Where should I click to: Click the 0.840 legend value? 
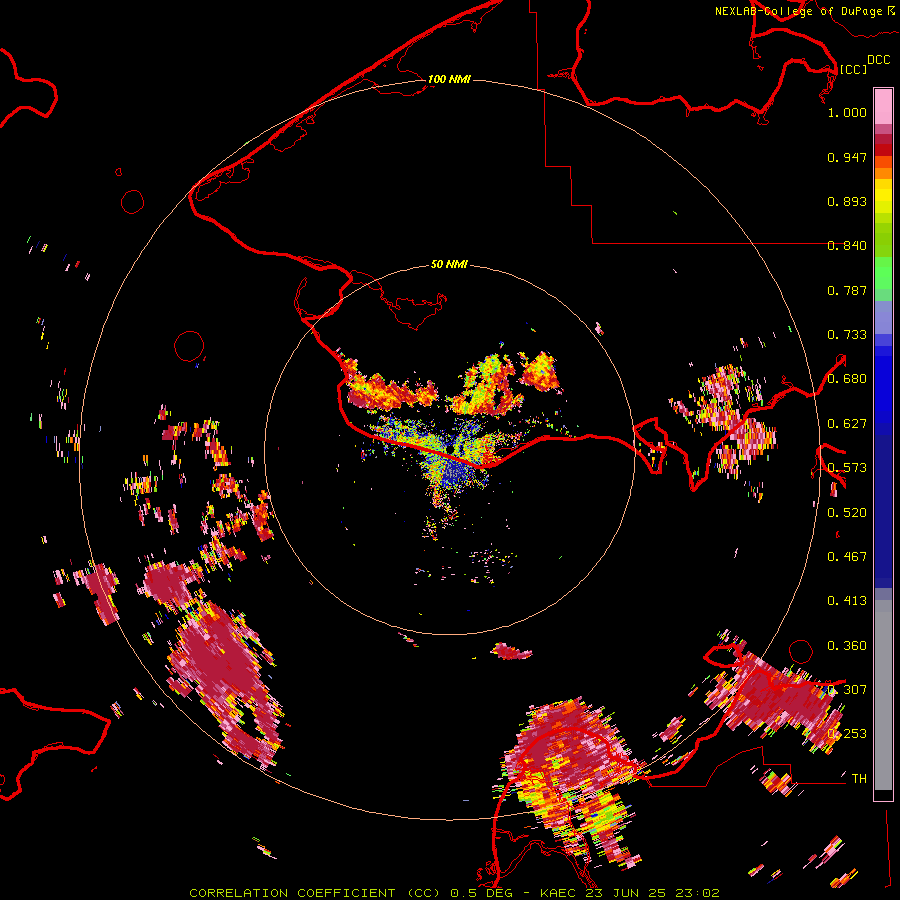click(x=847, y=246)
